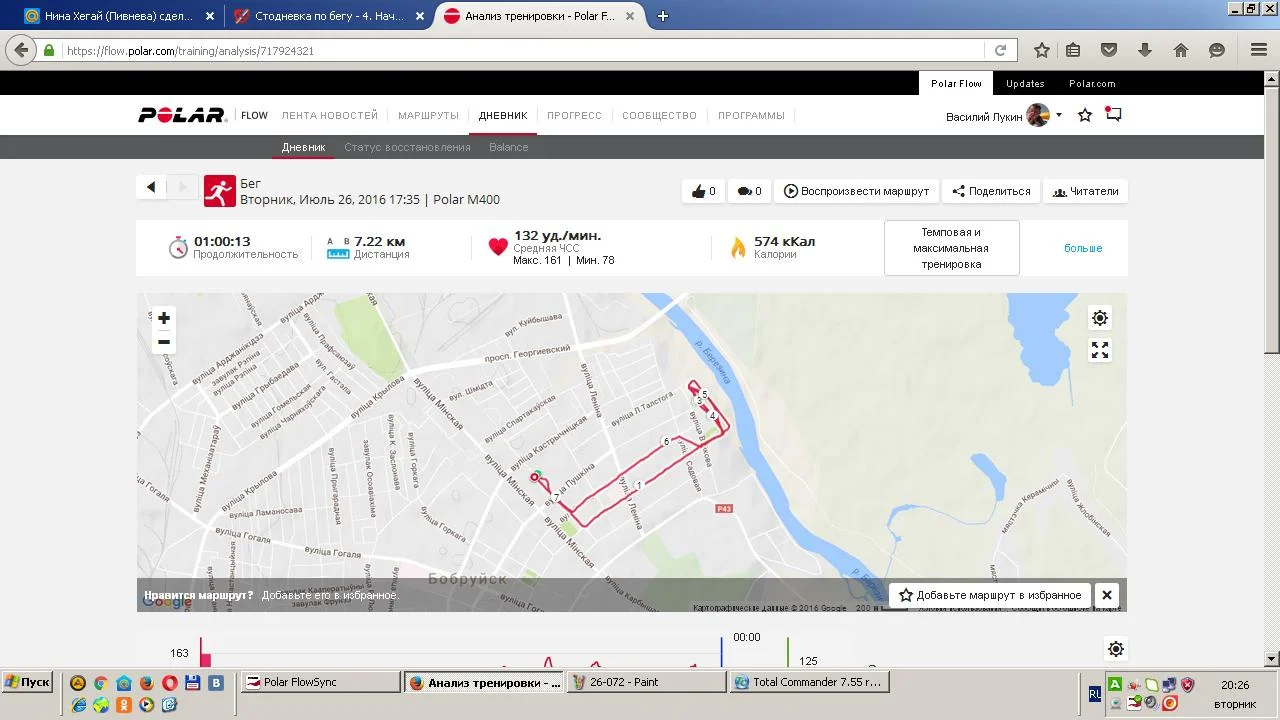Click the heart rate graph timeline marker

(x=721, y=652)
